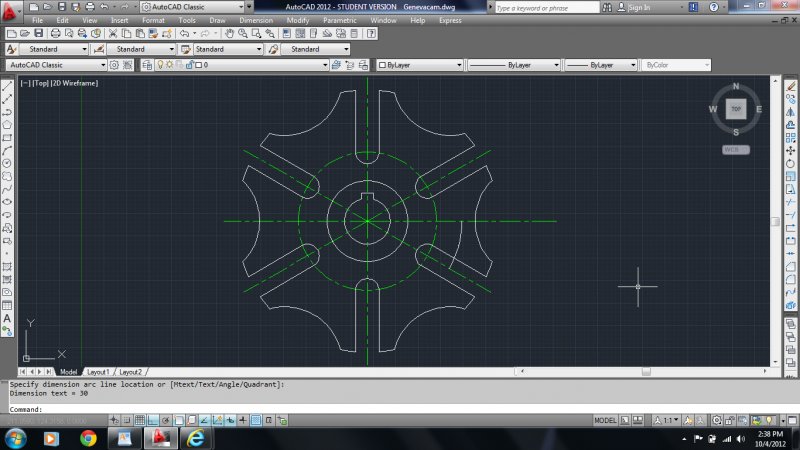
Task: Toggle Selection Cycling in status bar
Action: (282, 420)
